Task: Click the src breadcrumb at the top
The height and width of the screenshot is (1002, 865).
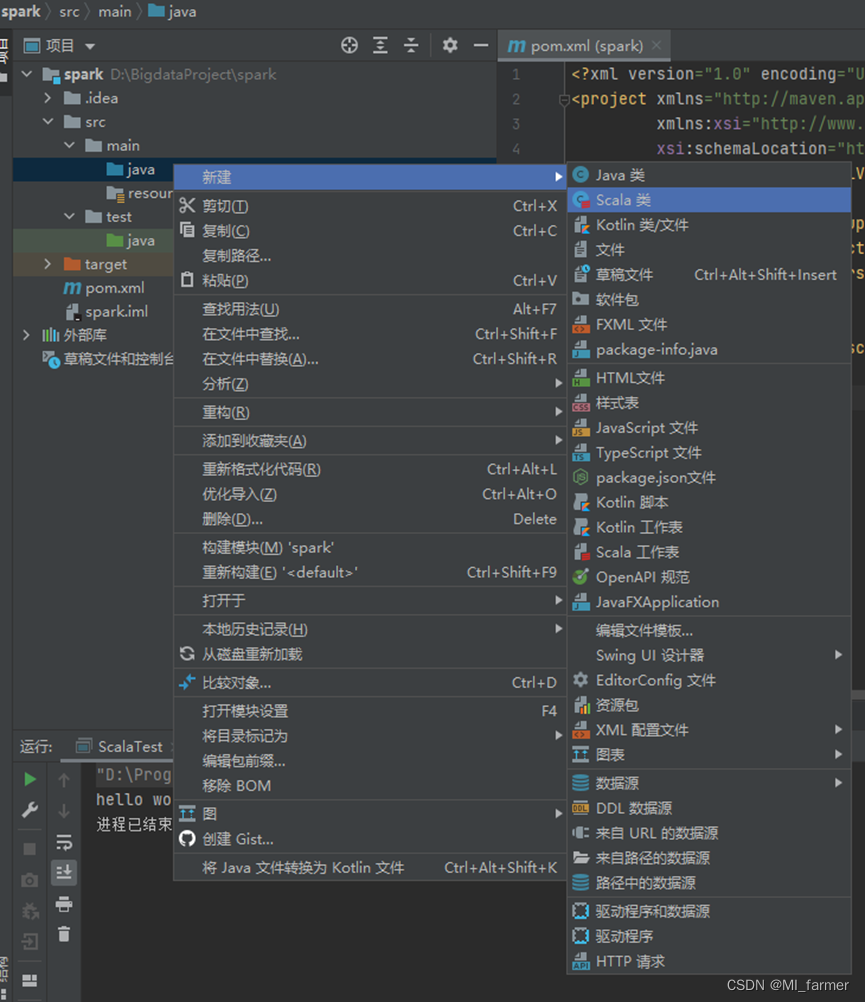Action: (x=68, y=12)
